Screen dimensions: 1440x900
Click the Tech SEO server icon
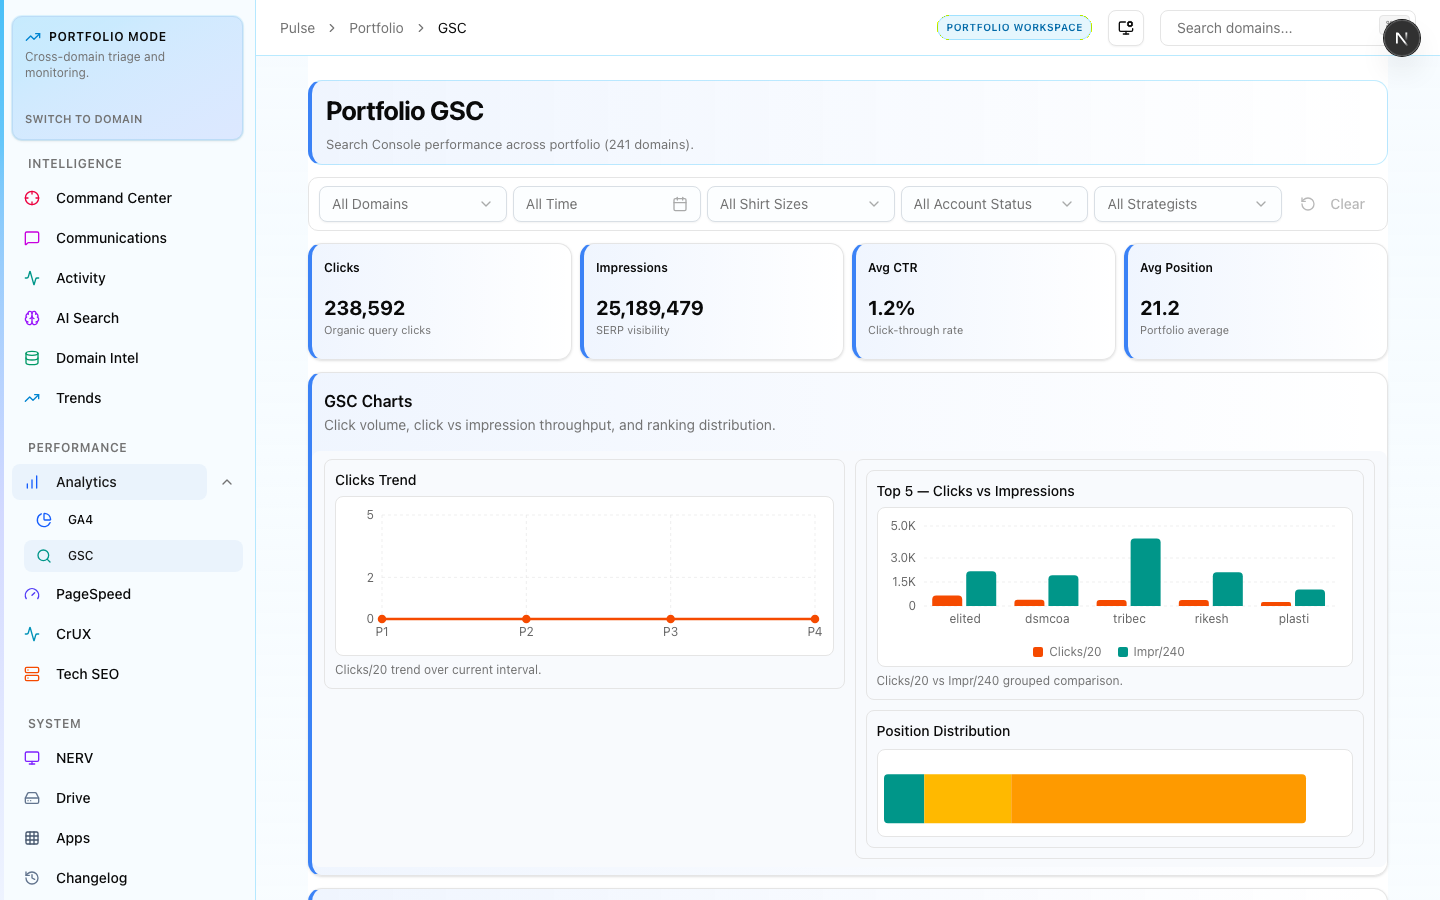tap(32, 674)
